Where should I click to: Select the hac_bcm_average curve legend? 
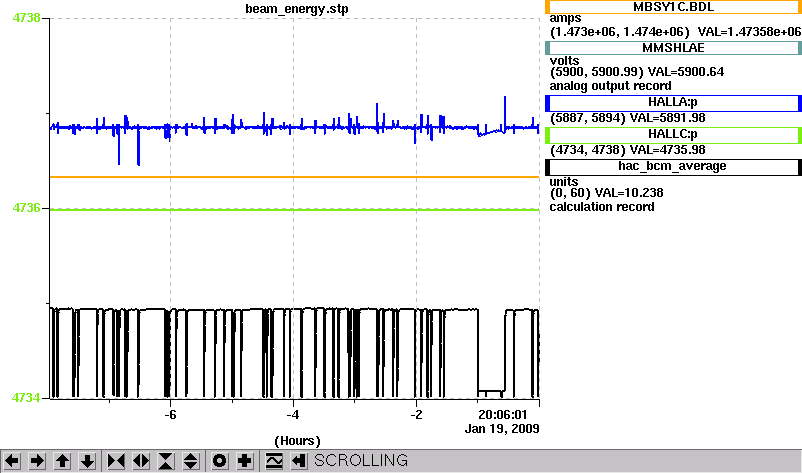pyautogui.click(x=673, y=167)
